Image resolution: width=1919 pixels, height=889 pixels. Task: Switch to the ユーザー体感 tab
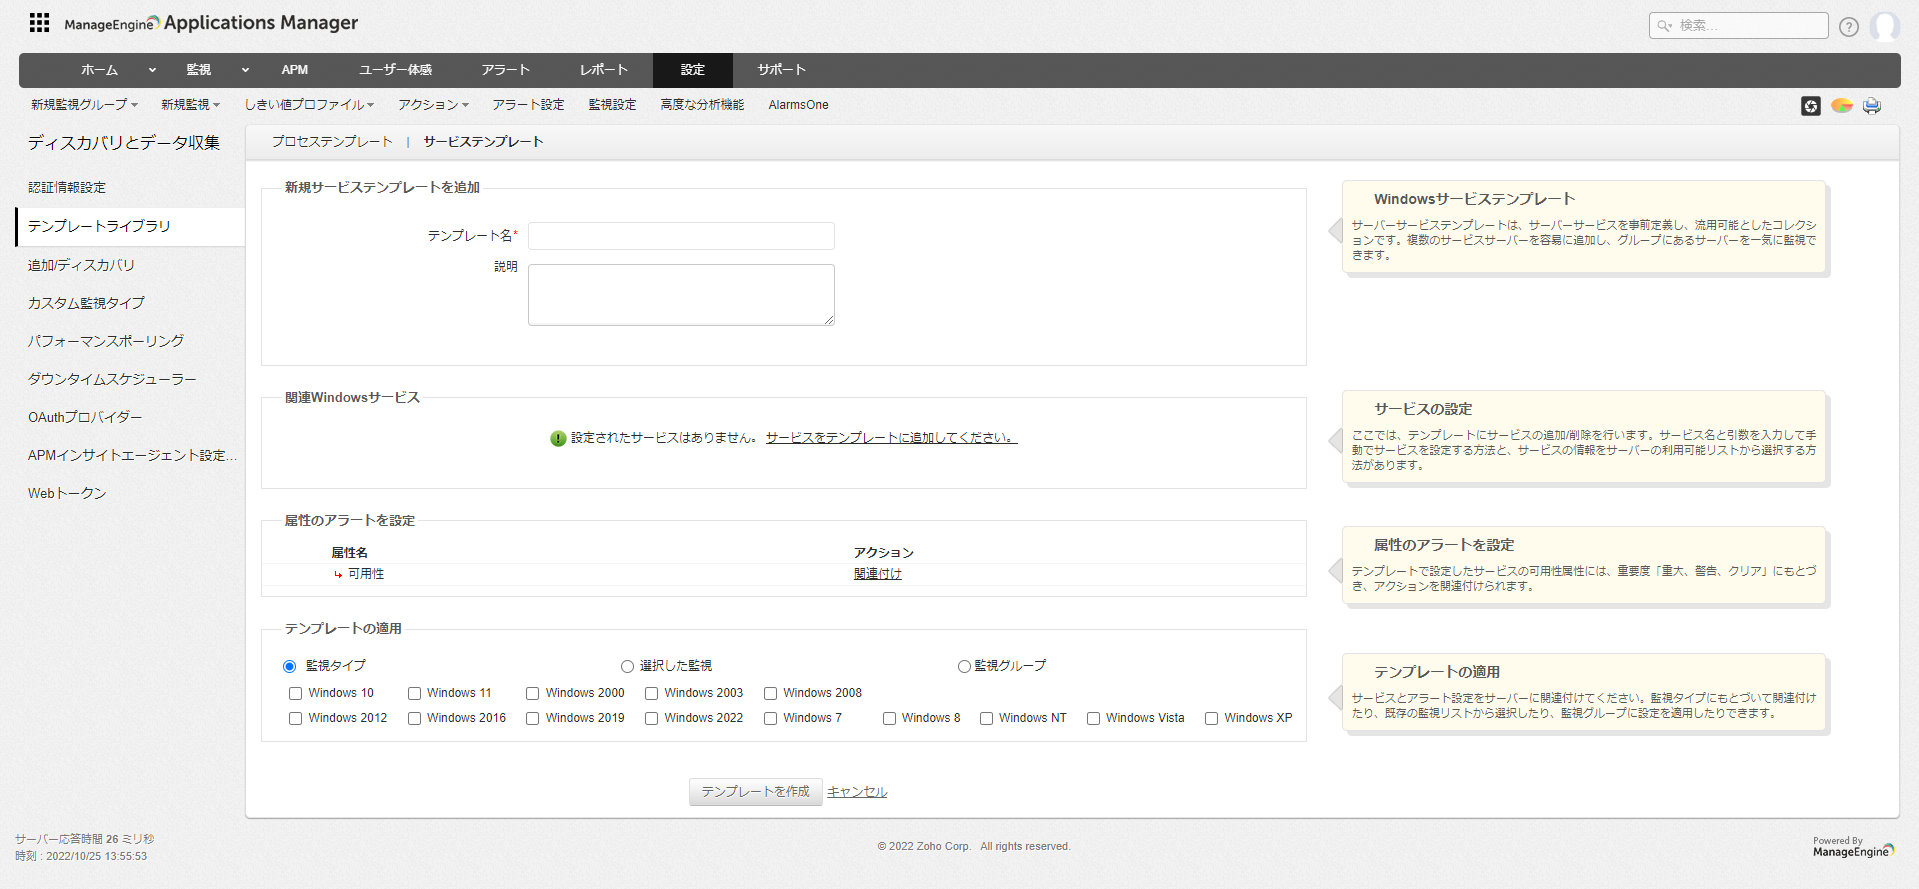[395, 70]
